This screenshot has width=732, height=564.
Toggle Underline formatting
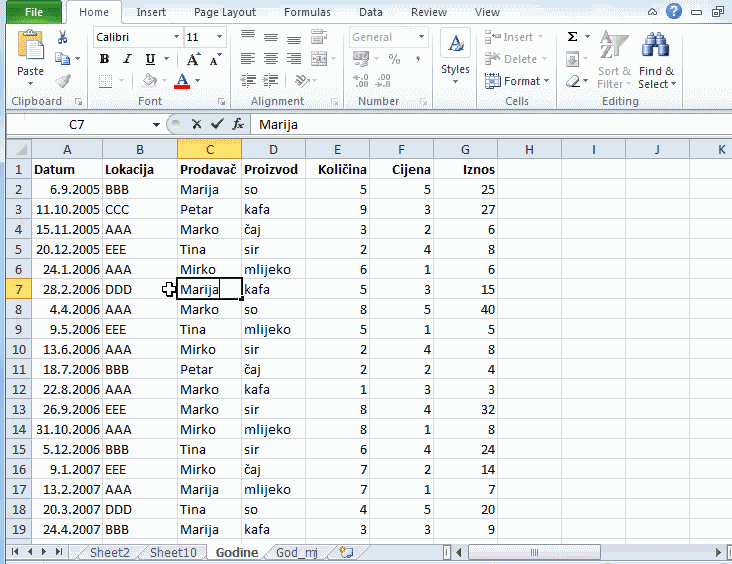(149, 59)
